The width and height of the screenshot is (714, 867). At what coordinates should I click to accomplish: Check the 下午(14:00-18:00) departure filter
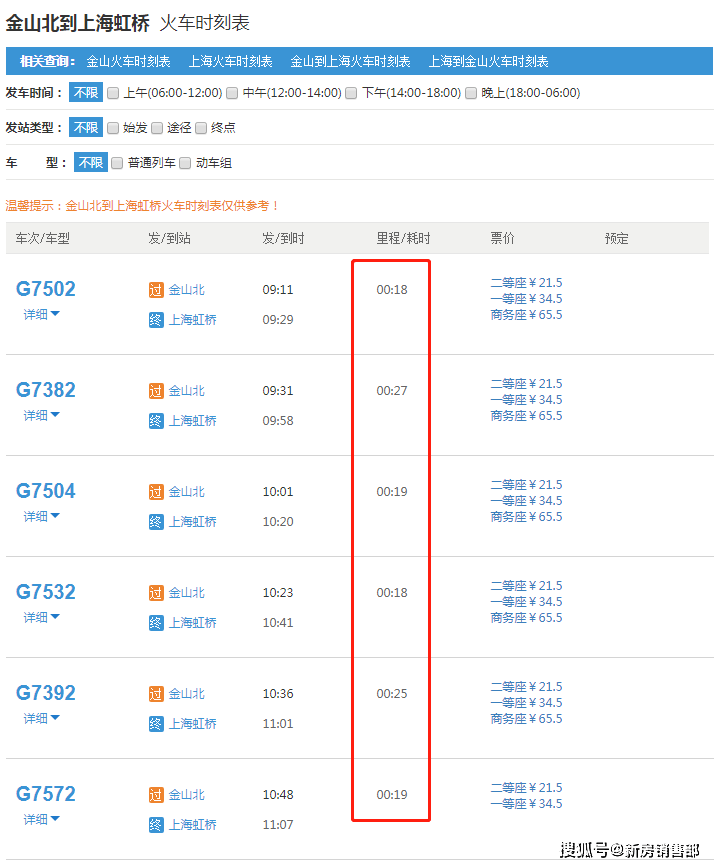(351, 93)
